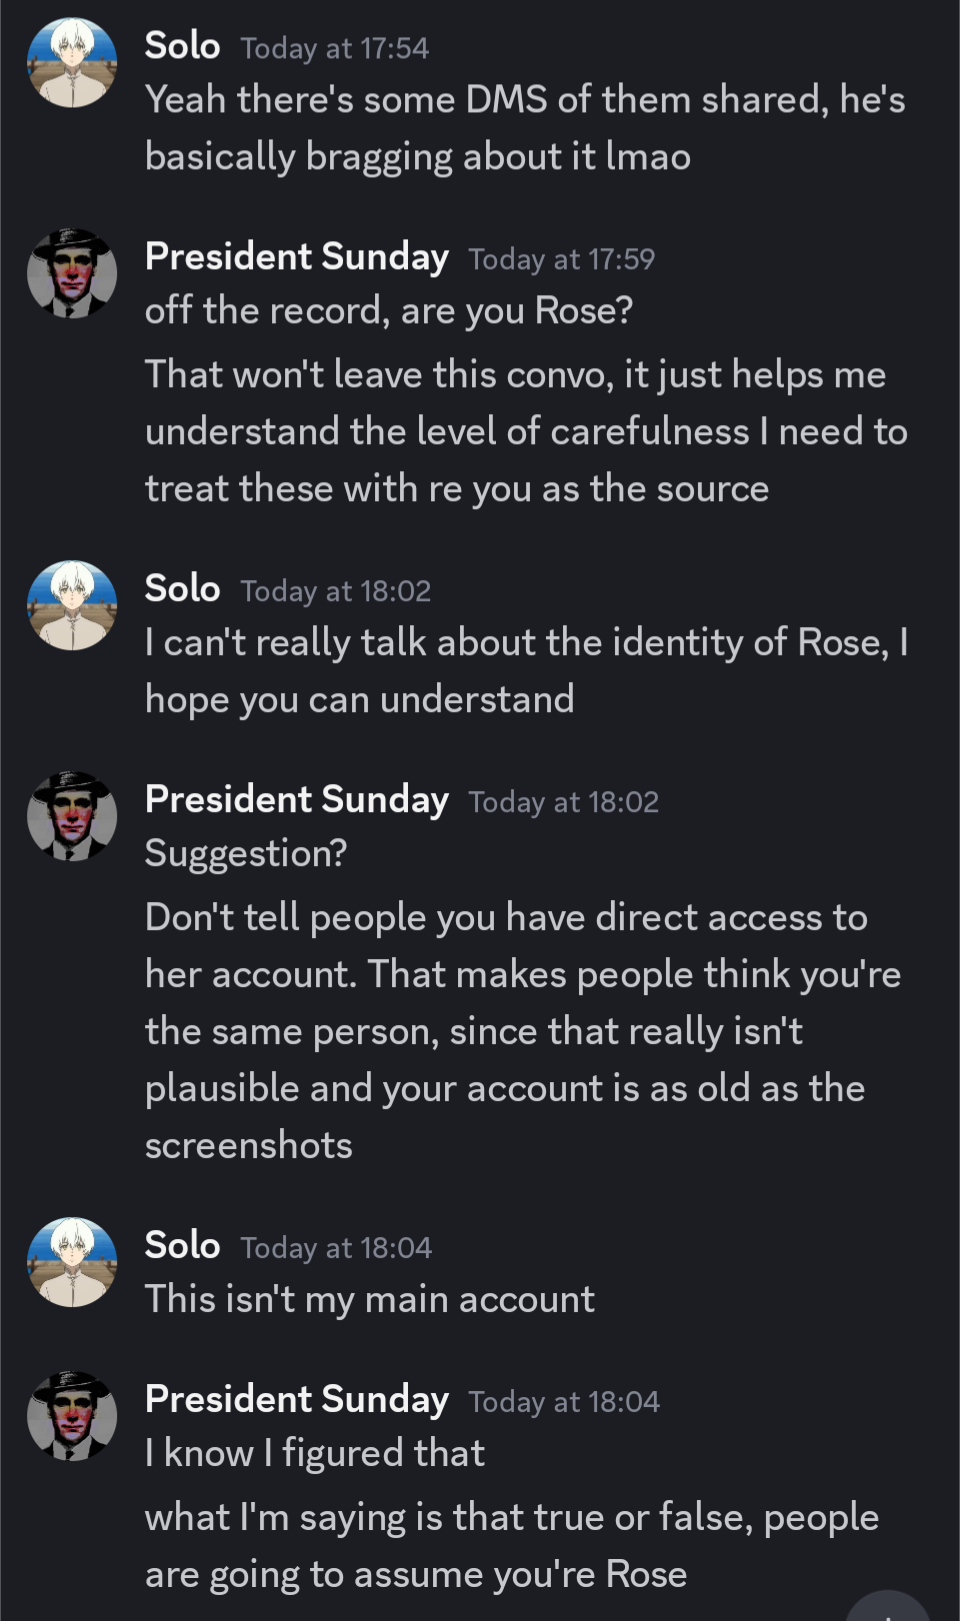Tap President Sunday's avatar on 18:02 message
Screen dimensions: 960x1621
coord(72,816)
